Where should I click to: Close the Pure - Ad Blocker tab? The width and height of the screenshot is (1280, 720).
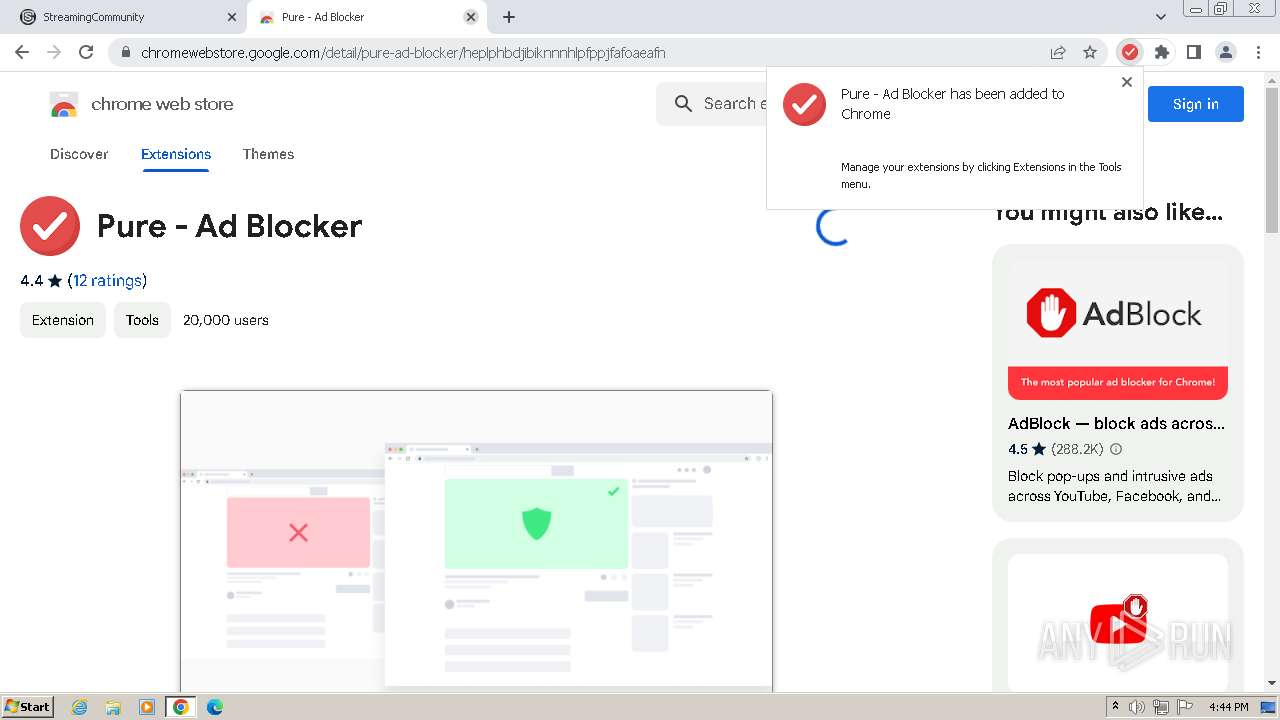point(471,17)
